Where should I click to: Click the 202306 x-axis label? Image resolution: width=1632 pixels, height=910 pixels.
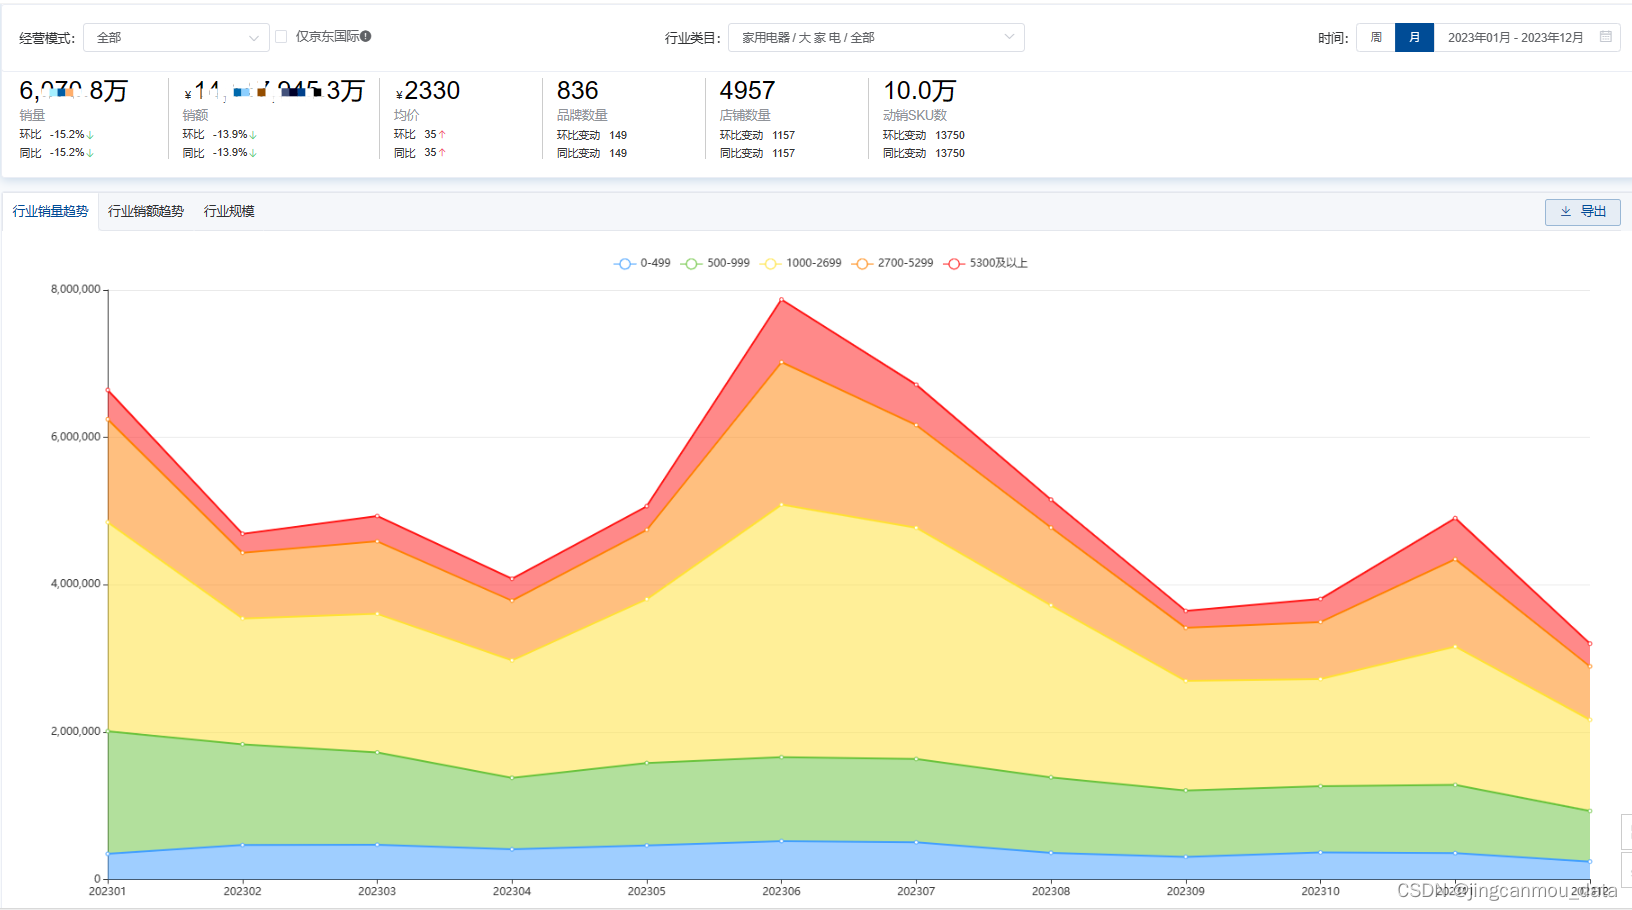(781, 891)
